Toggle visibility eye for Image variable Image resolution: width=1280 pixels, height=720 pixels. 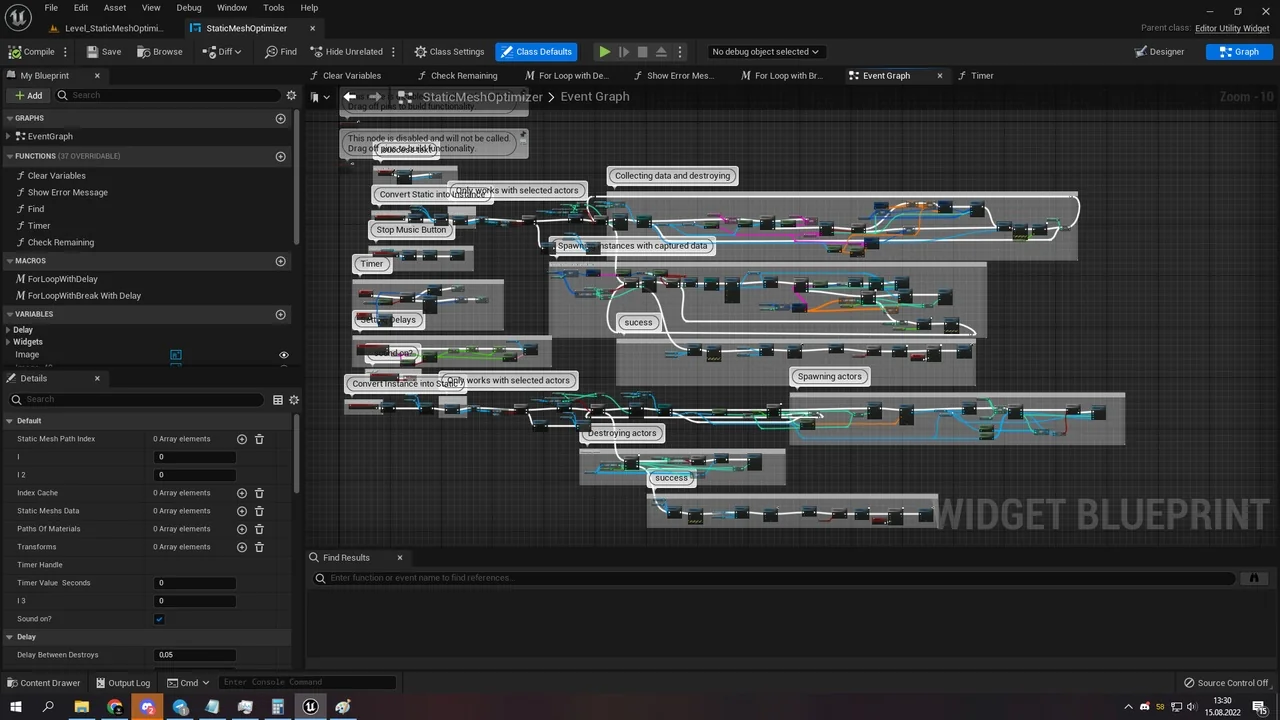283,355
